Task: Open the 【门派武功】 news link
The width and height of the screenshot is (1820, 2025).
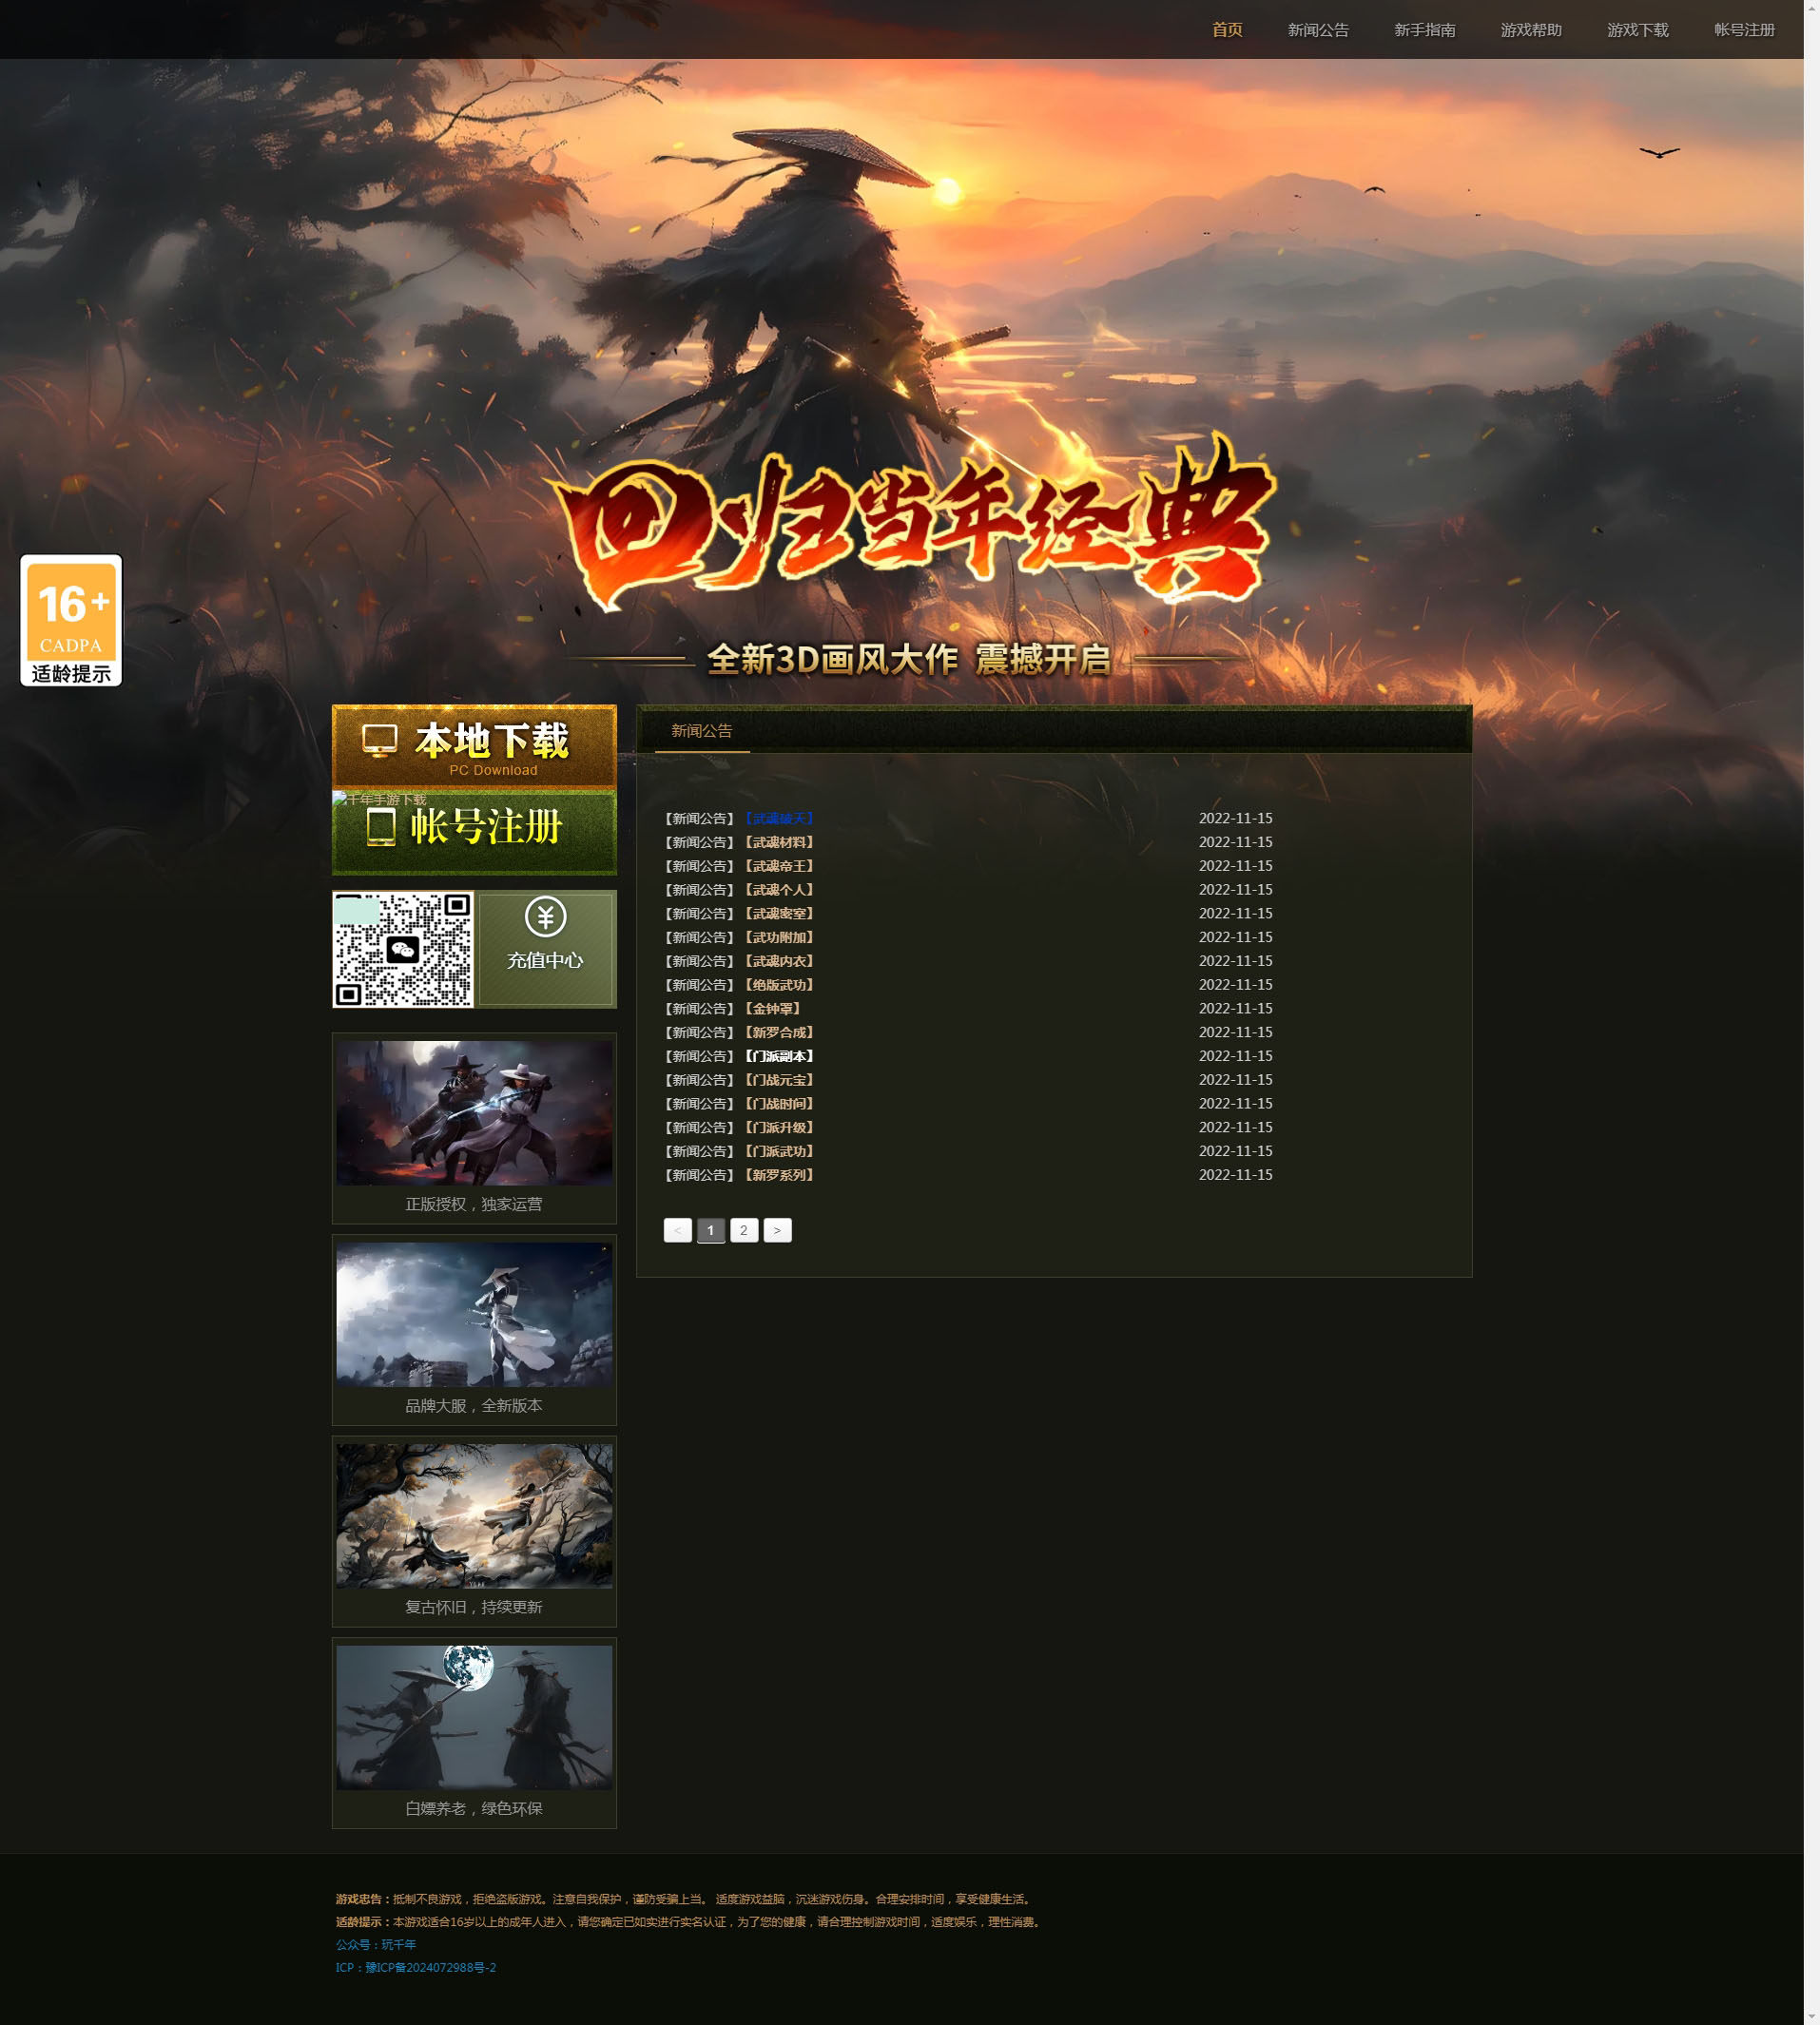Action: click(779, 1151)
